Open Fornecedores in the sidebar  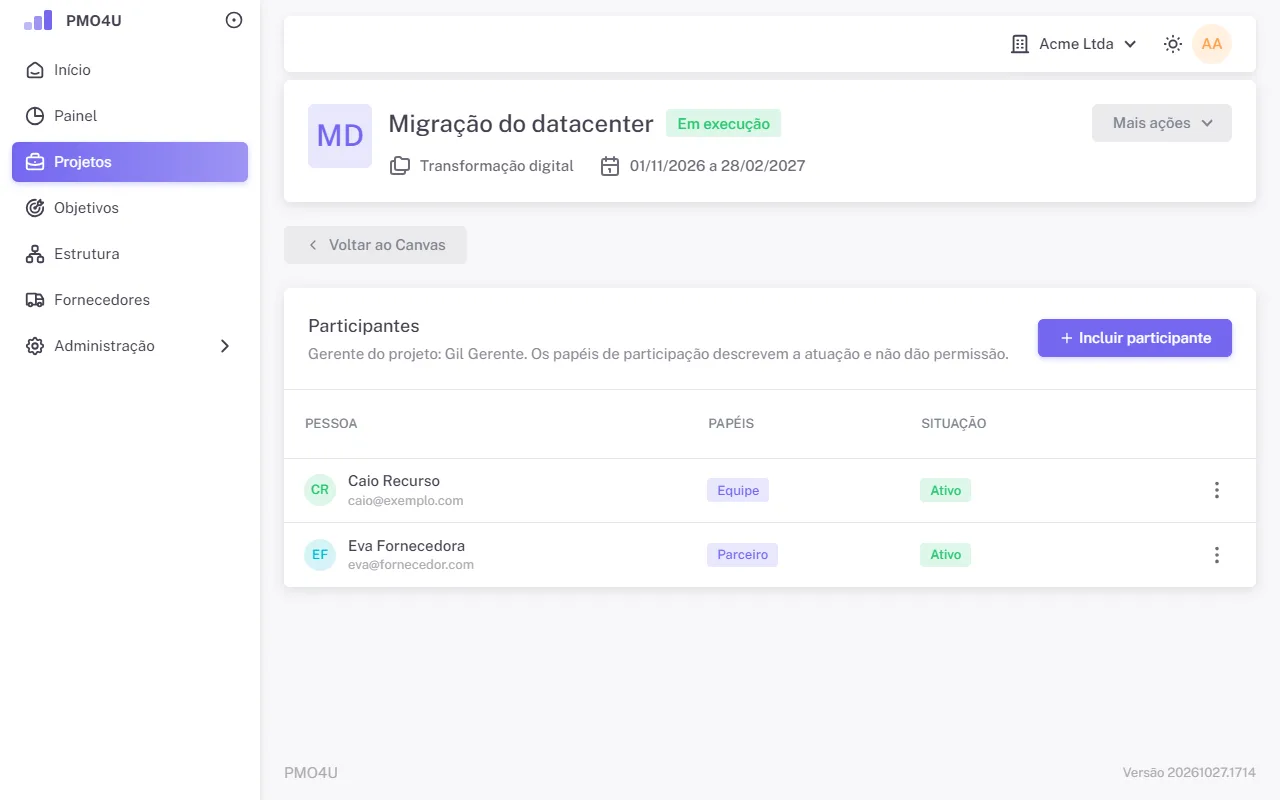(x=130, y=300)
